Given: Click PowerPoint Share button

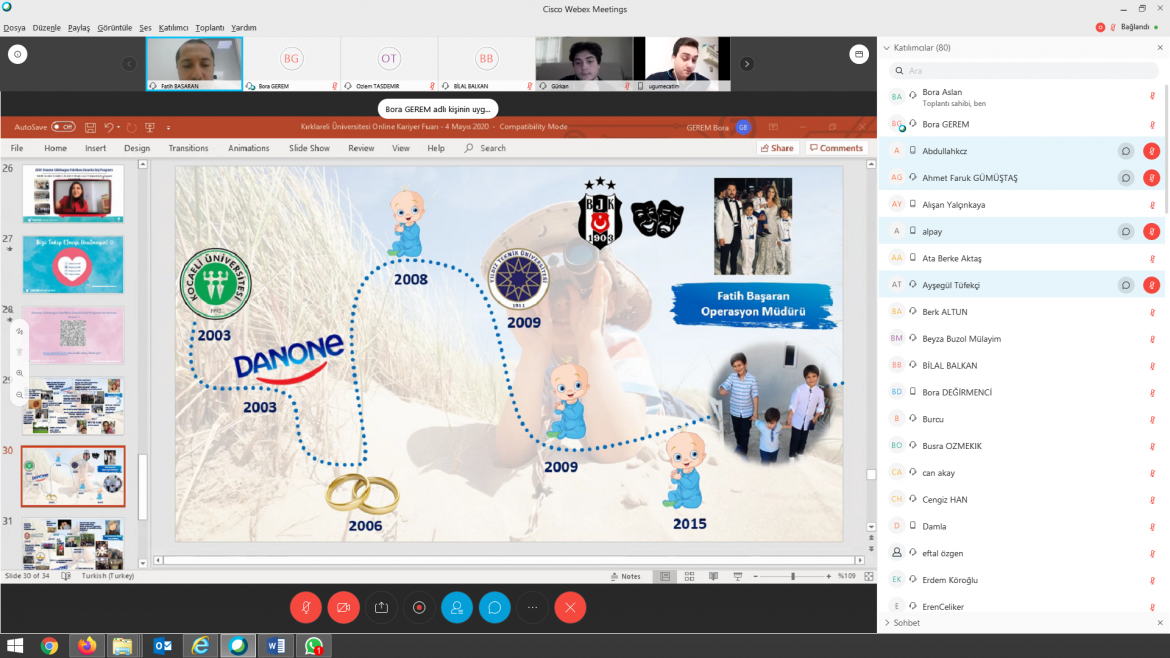Looking at the screenshot, I should (777, 148).
